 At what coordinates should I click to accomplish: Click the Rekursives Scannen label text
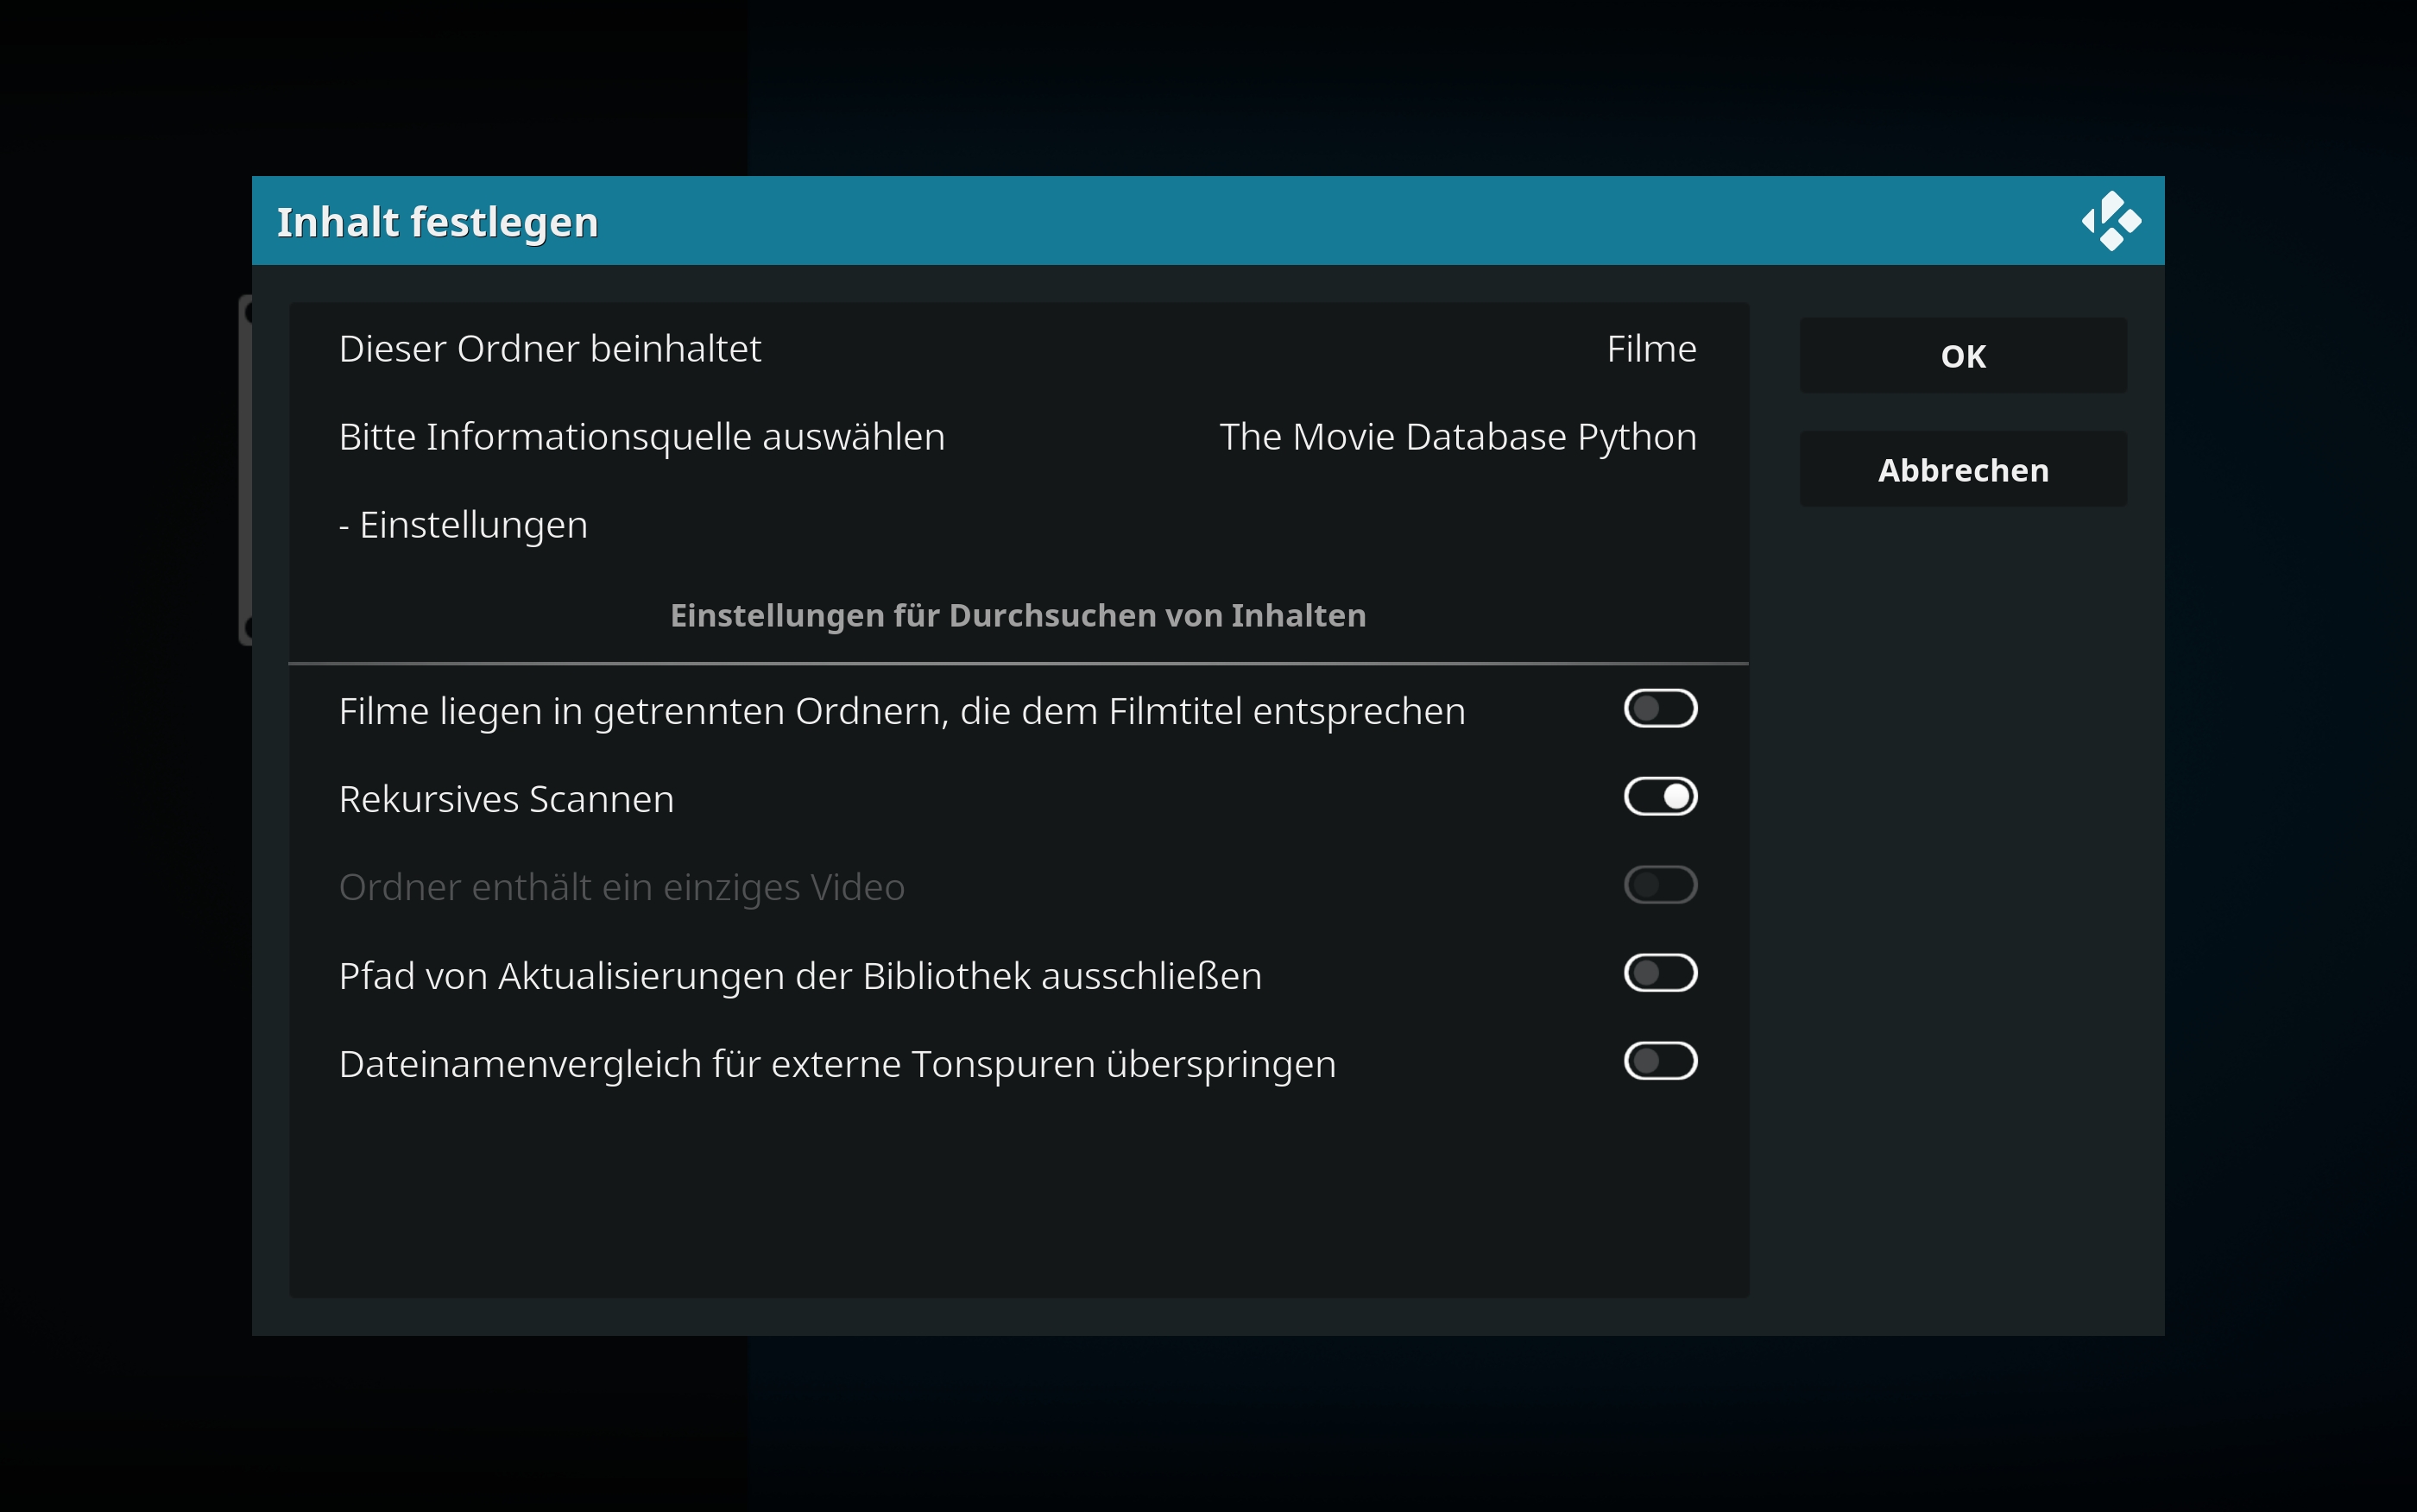506,799
